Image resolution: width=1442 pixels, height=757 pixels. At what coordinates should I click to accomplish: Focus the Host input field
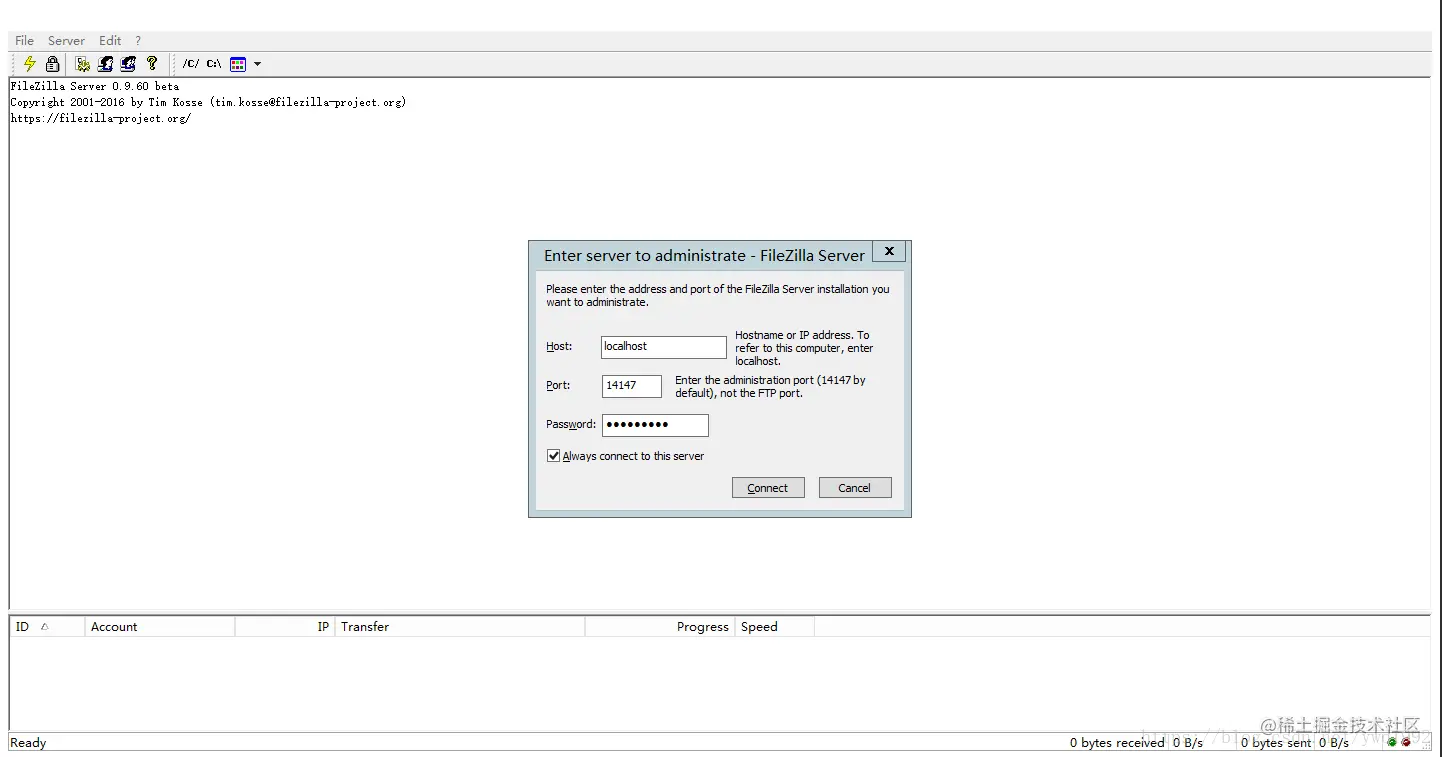(x=664, y=347)
